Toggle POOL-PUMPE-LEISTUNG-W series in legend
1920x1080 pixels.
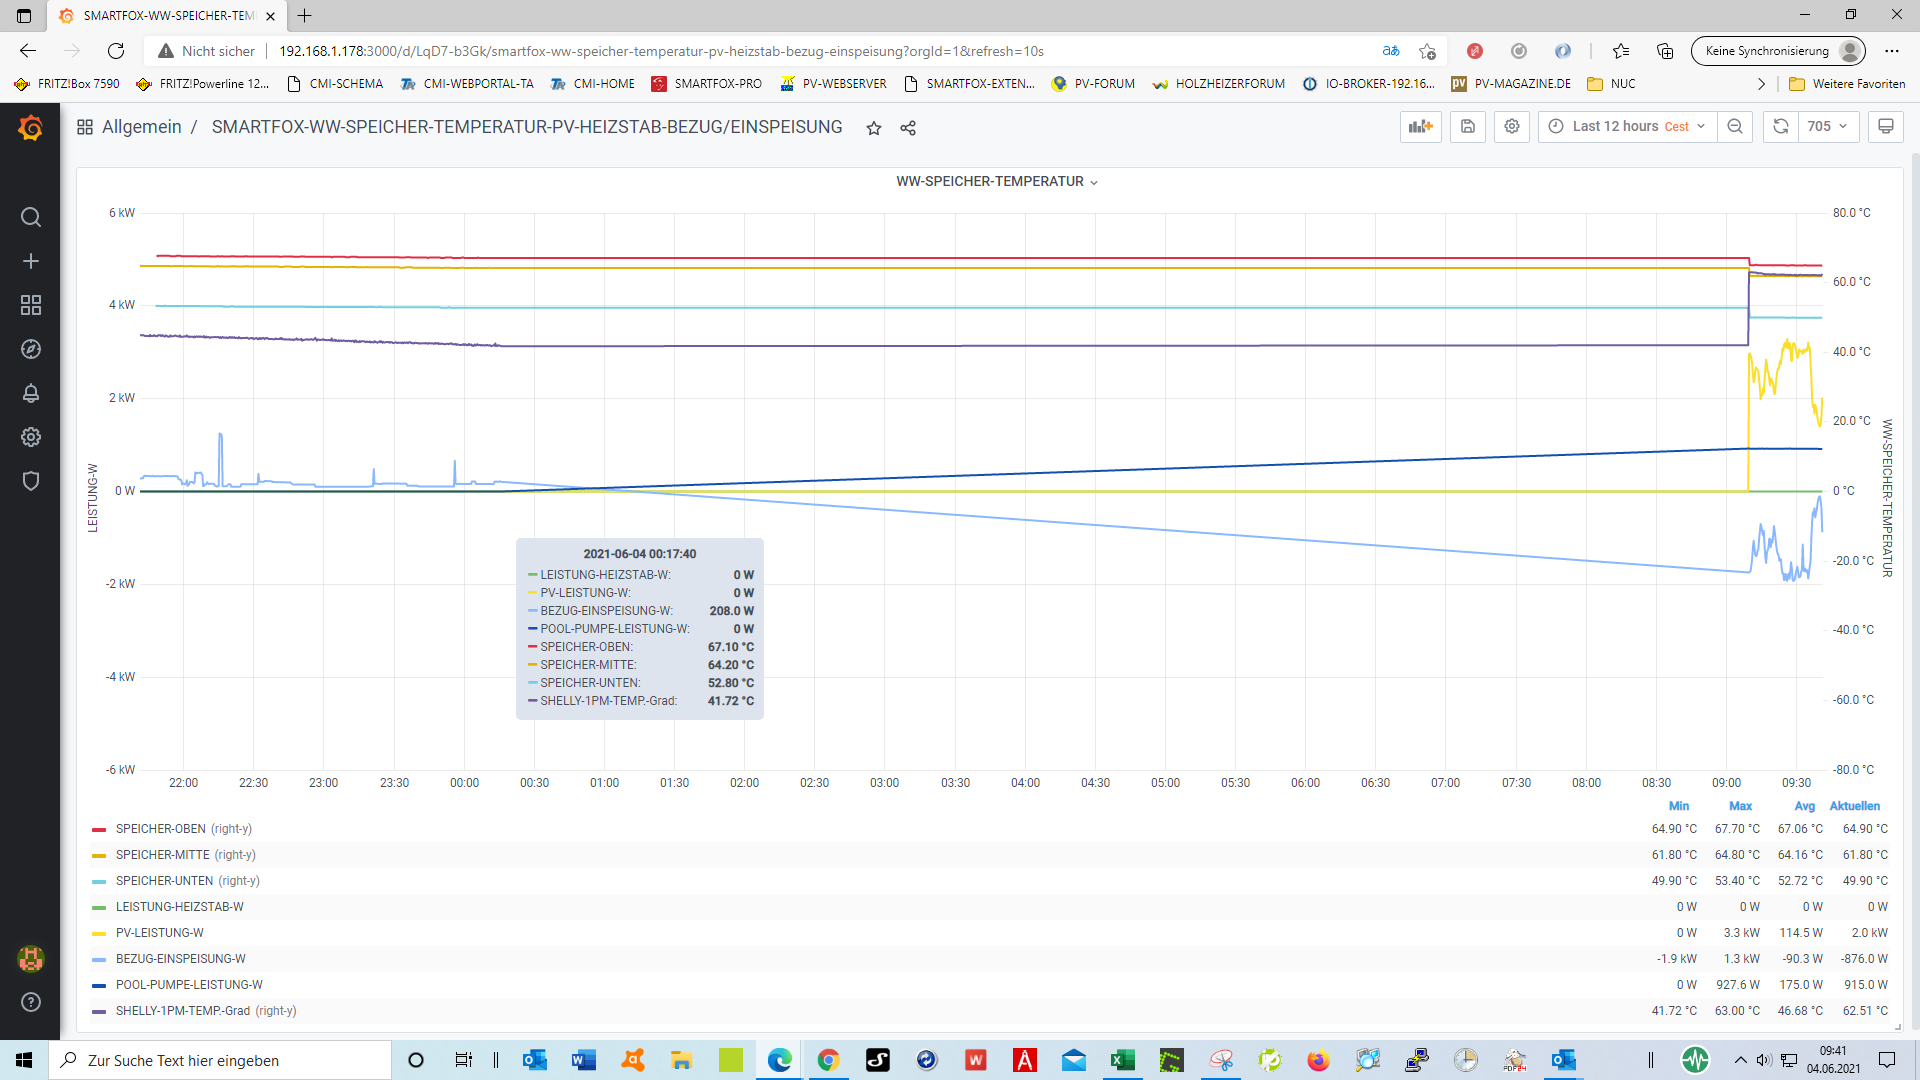coord(189,985)
